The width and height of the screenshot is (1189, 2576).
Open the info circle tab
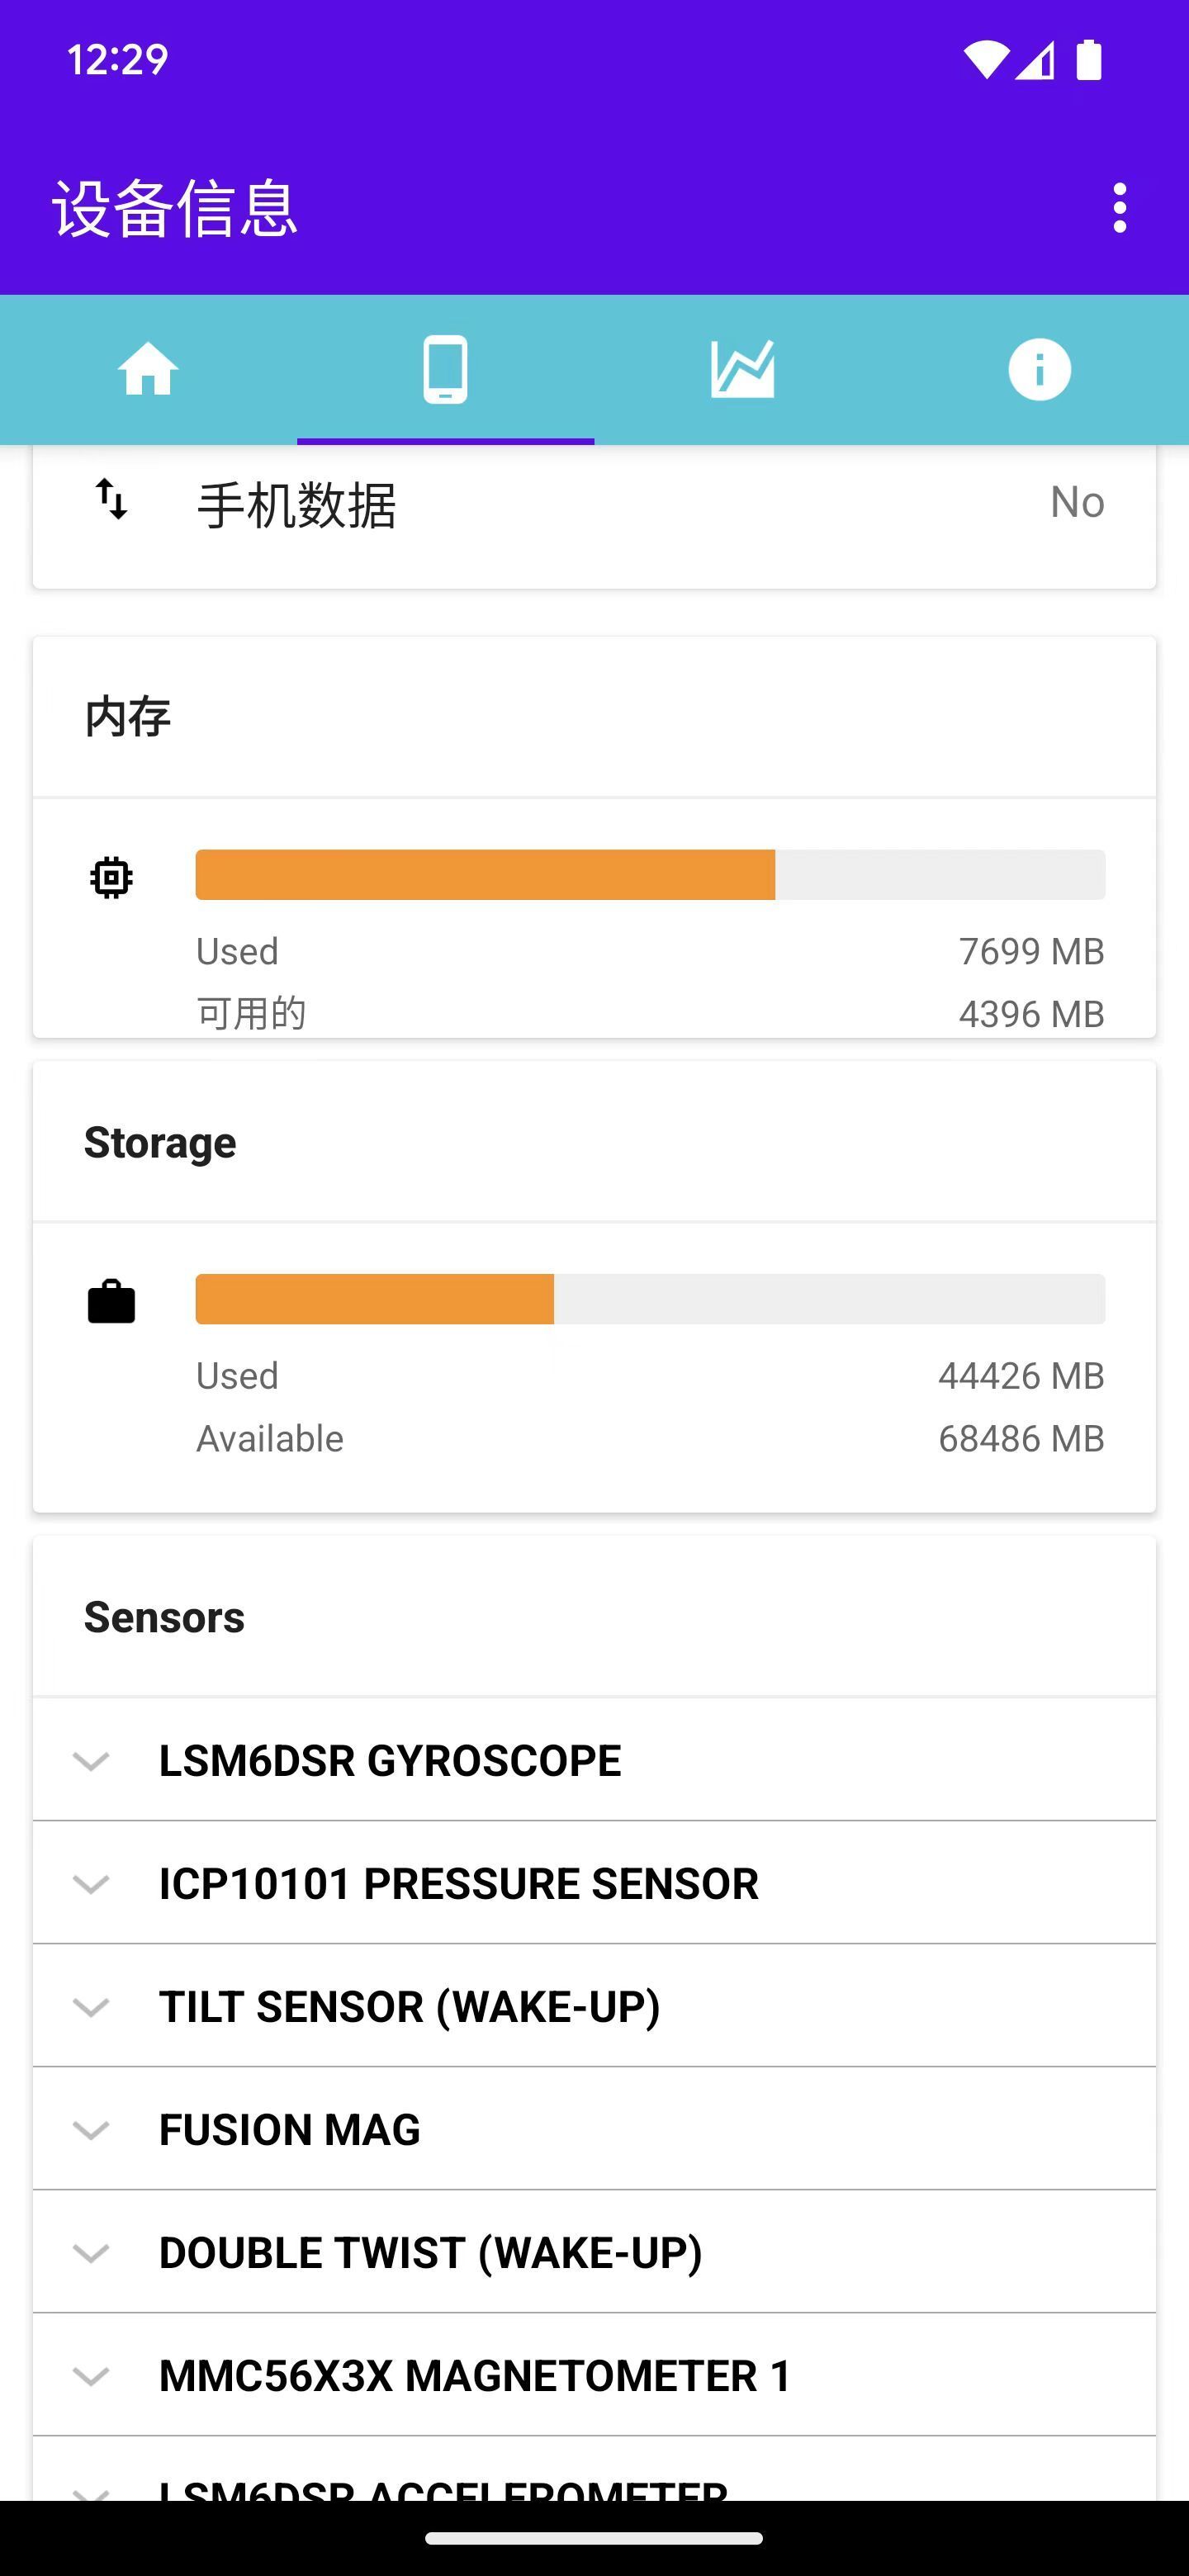(x=1039, y=370)
